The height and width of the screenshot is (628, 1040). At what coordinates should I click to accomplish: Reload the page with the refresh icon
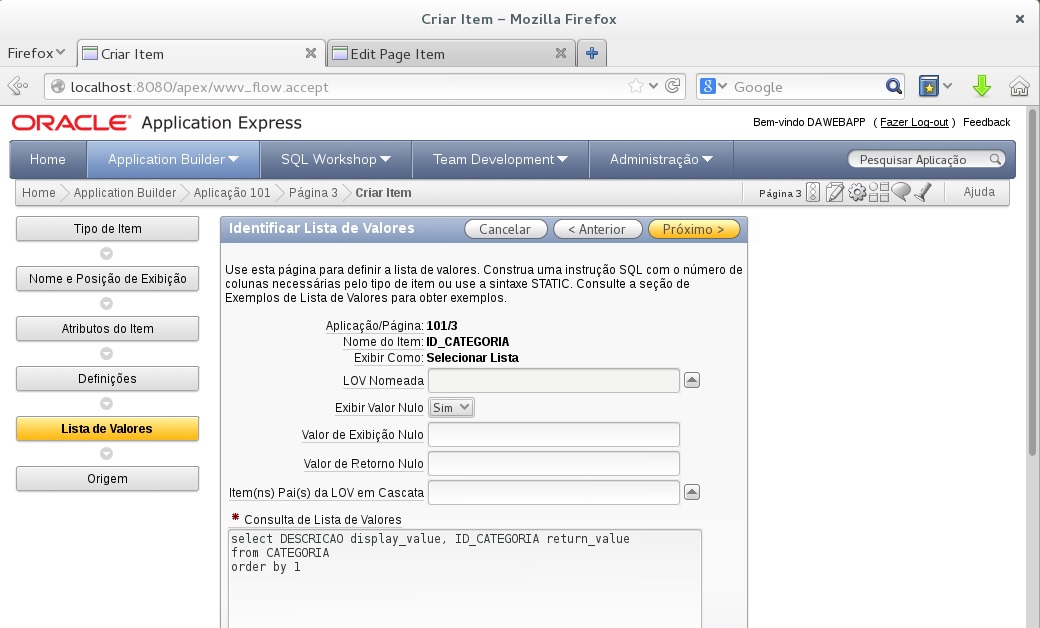click(x=673, y=87)
